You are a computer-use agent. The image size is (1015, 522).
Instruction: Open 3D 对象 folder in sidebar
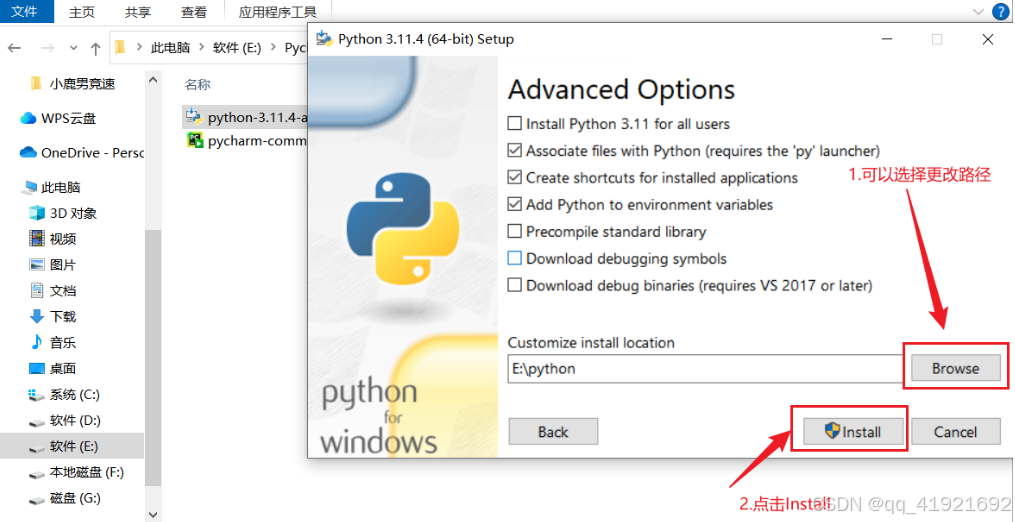(72, 213)
